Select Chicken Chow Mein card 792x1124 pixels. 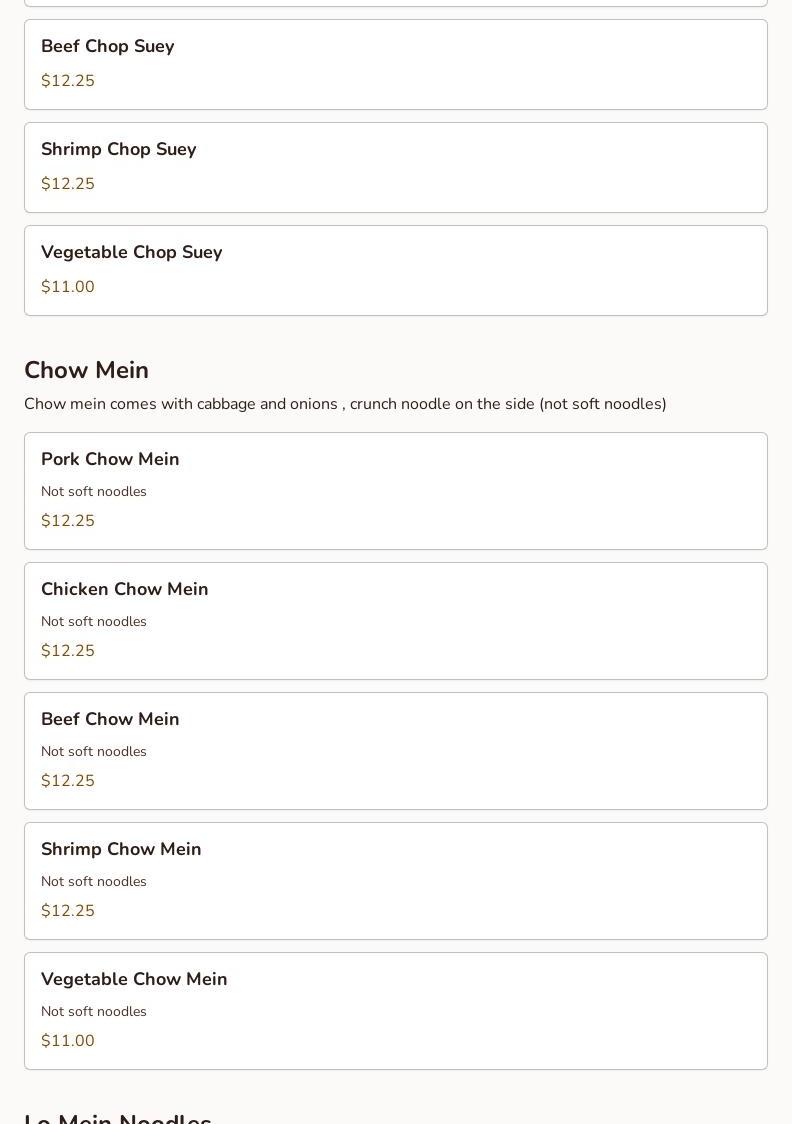396,621
